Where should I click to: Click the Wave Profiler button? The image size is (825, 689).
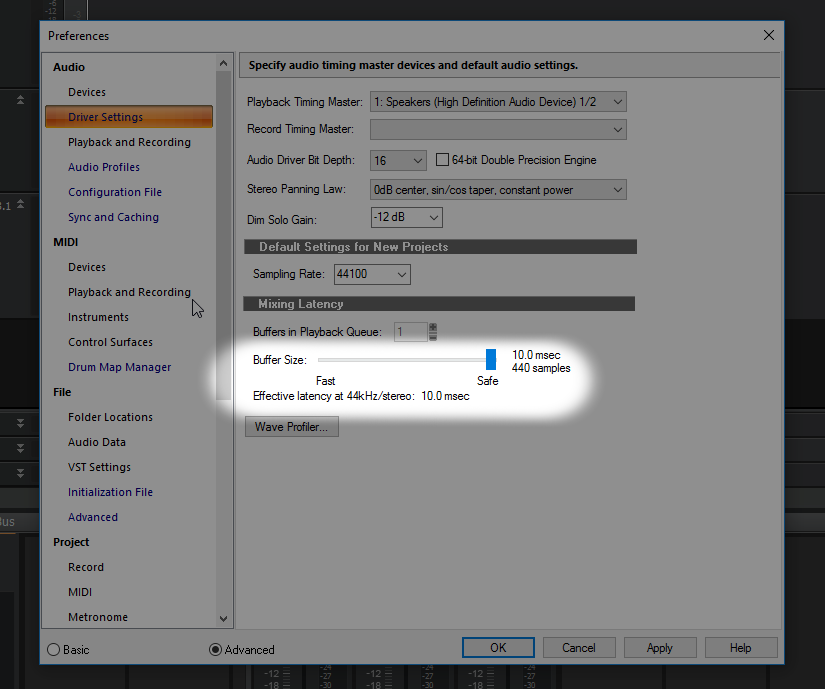(x=292, y=427)
